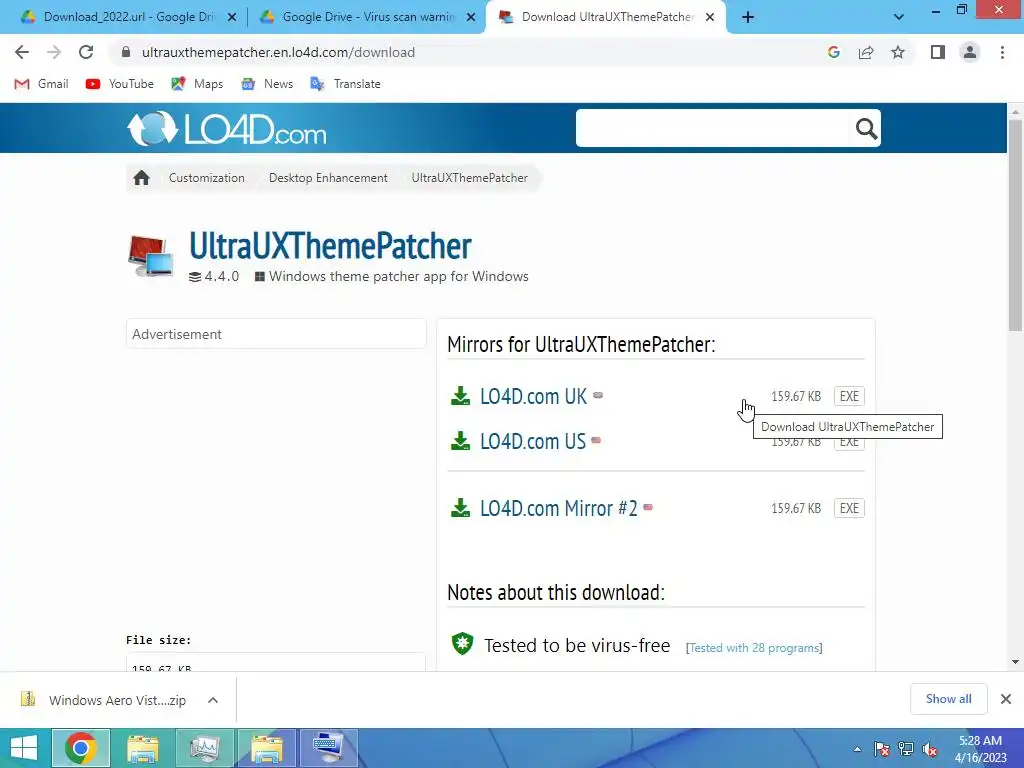
Task: Open the Gmail bookmark
Action: click(41, 84)
